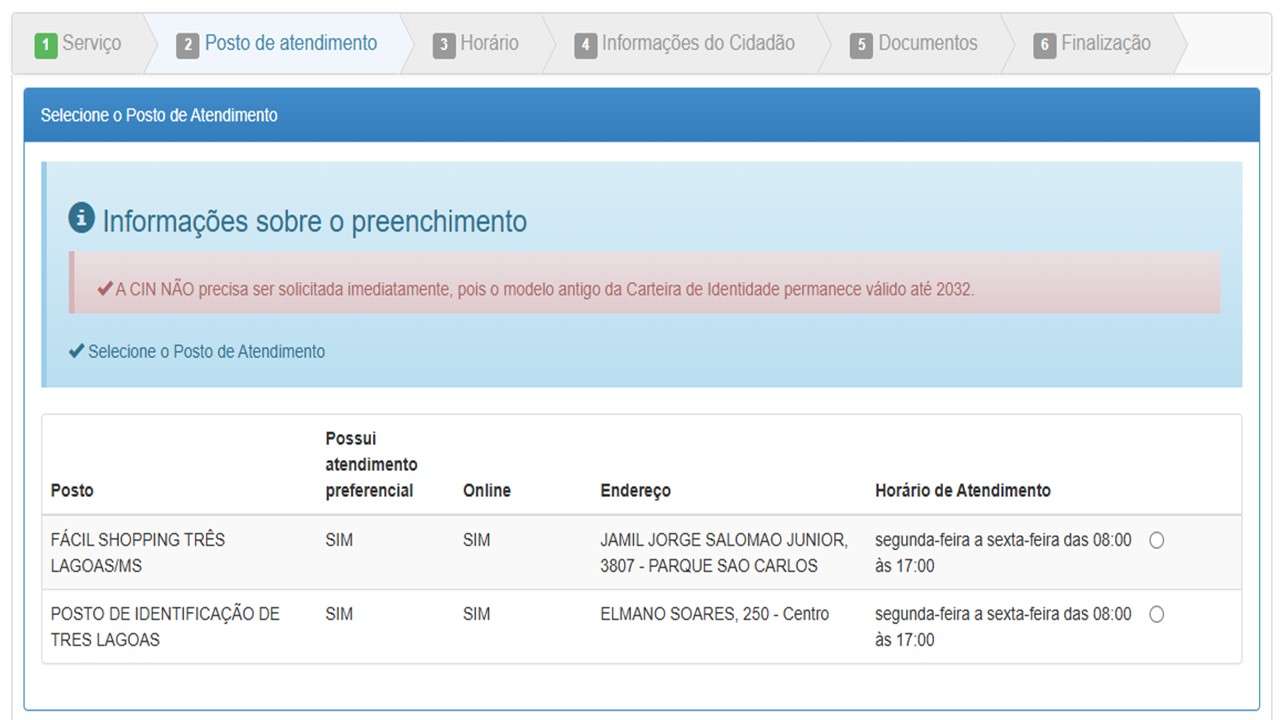The image size is (1280, 720).
Task: Click the step 4 number badge
Action: 585,45
